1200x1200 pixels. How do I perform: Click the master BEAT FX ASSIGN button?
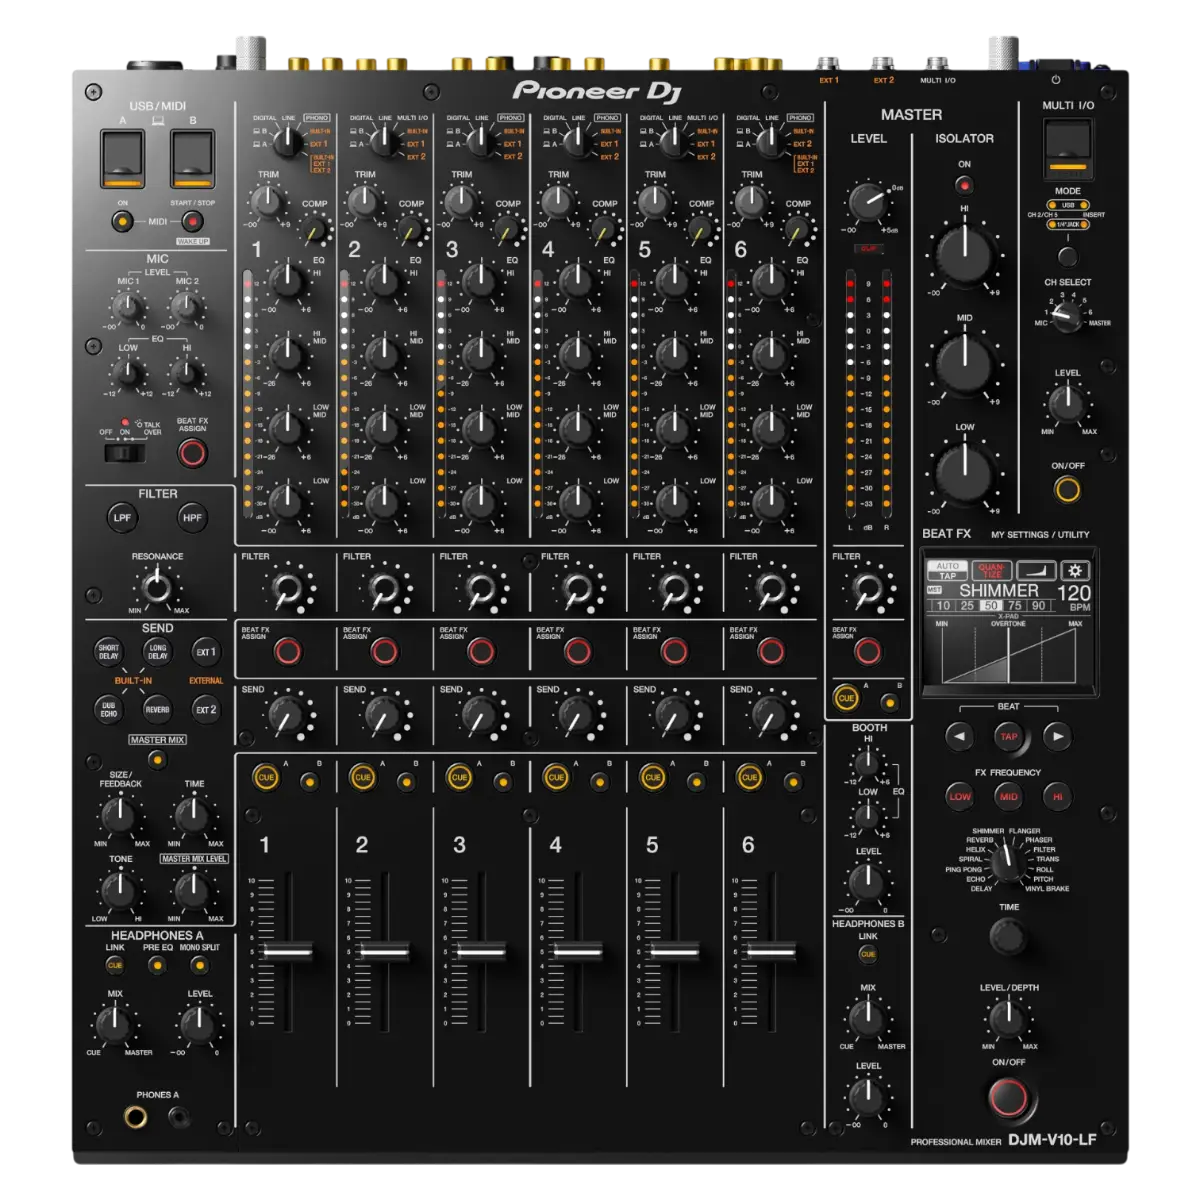(x=868, y=652)
